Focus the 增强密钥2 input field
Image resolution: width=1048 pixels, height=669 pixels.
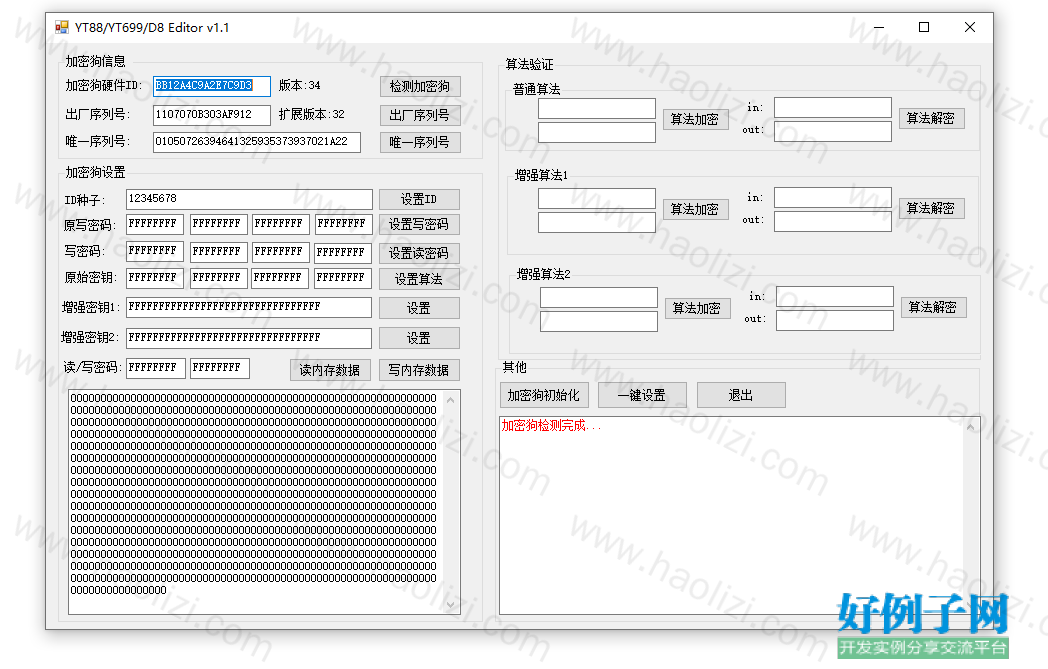(x=249, y=338)
